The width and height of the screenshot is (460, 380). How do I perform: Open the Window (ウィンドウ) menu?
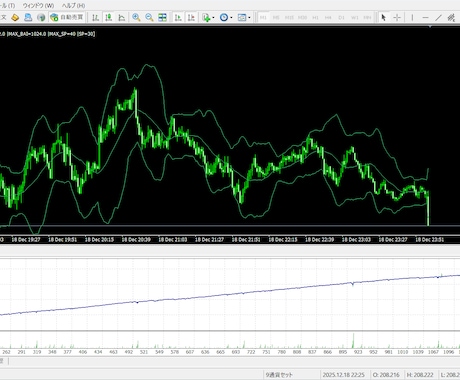pyautogui.click(x=38, y=6)
